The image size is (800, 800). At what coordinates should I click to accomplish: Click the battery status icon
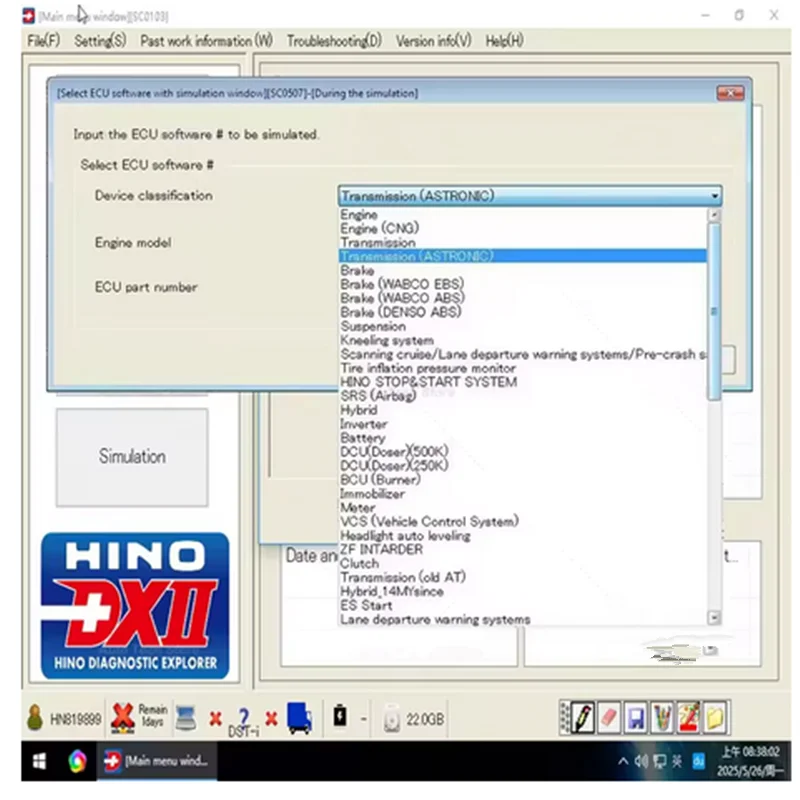[340, 715]
